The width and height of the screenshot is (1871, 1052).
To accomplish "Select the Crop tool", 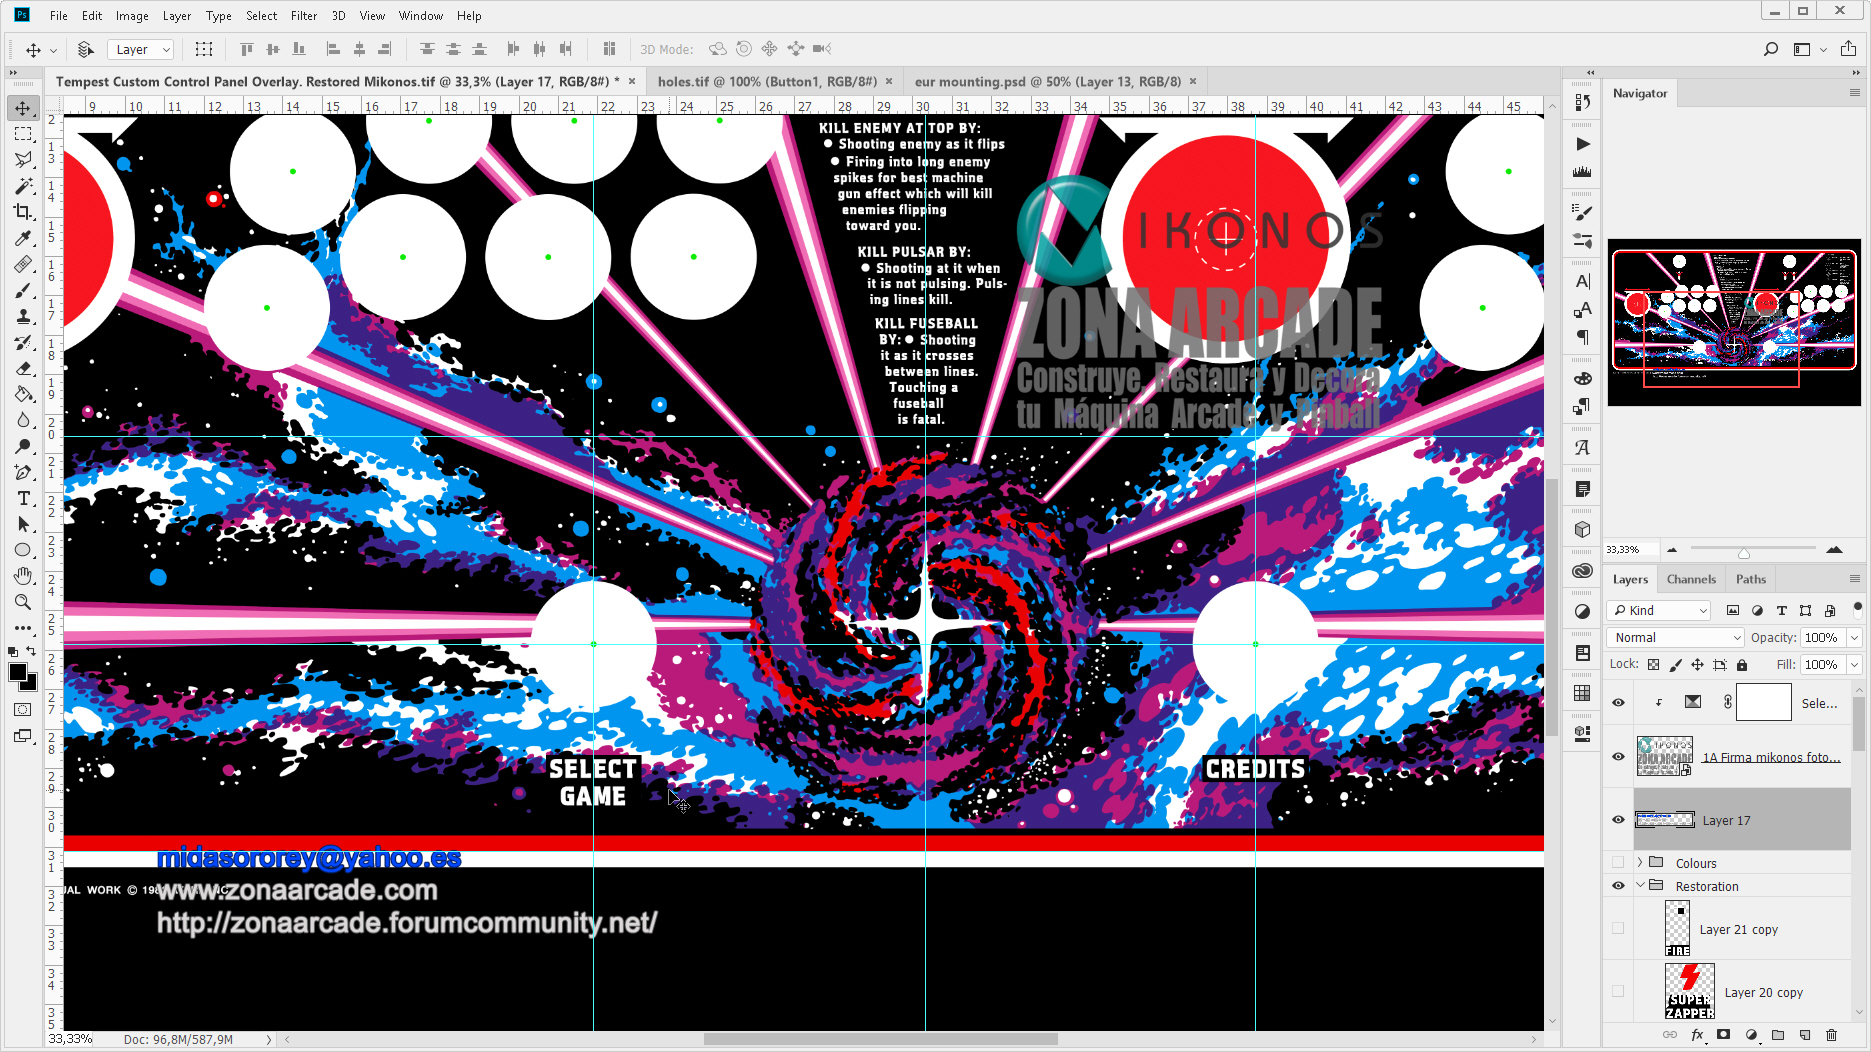I will 23,212.
